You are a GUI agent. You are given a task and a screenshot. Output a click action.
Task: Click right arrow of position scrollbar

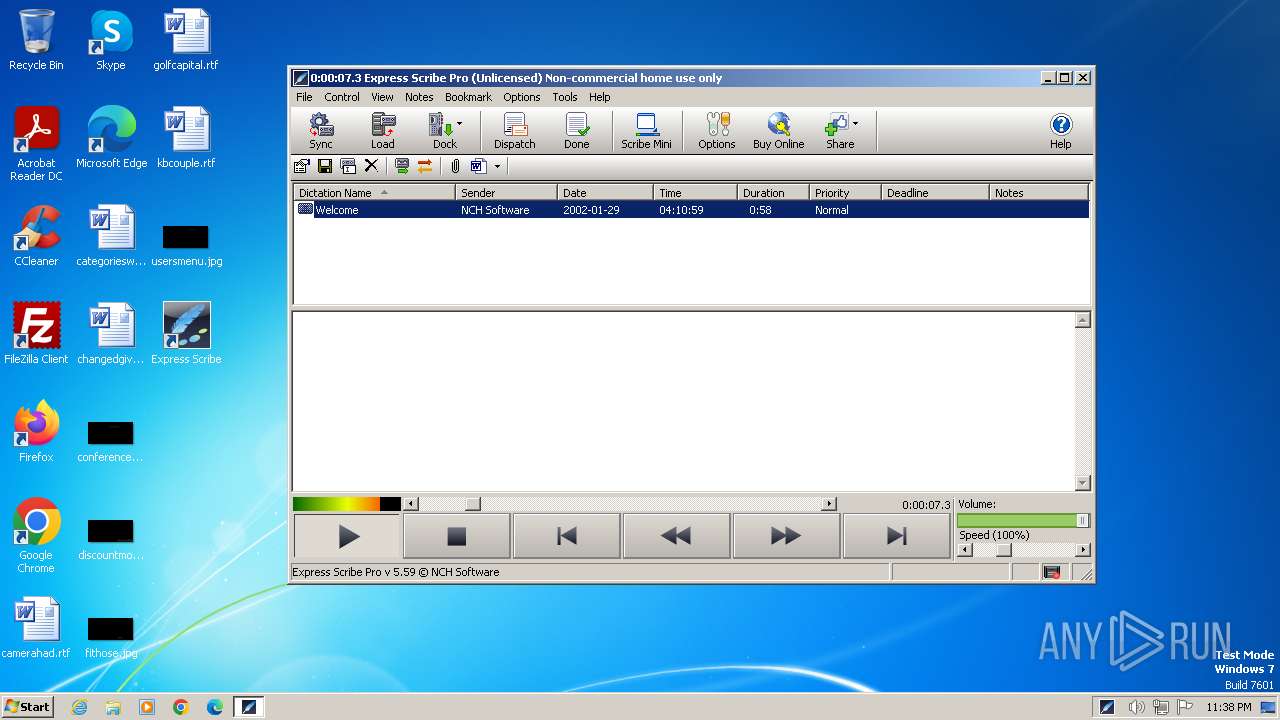(829, 504)
